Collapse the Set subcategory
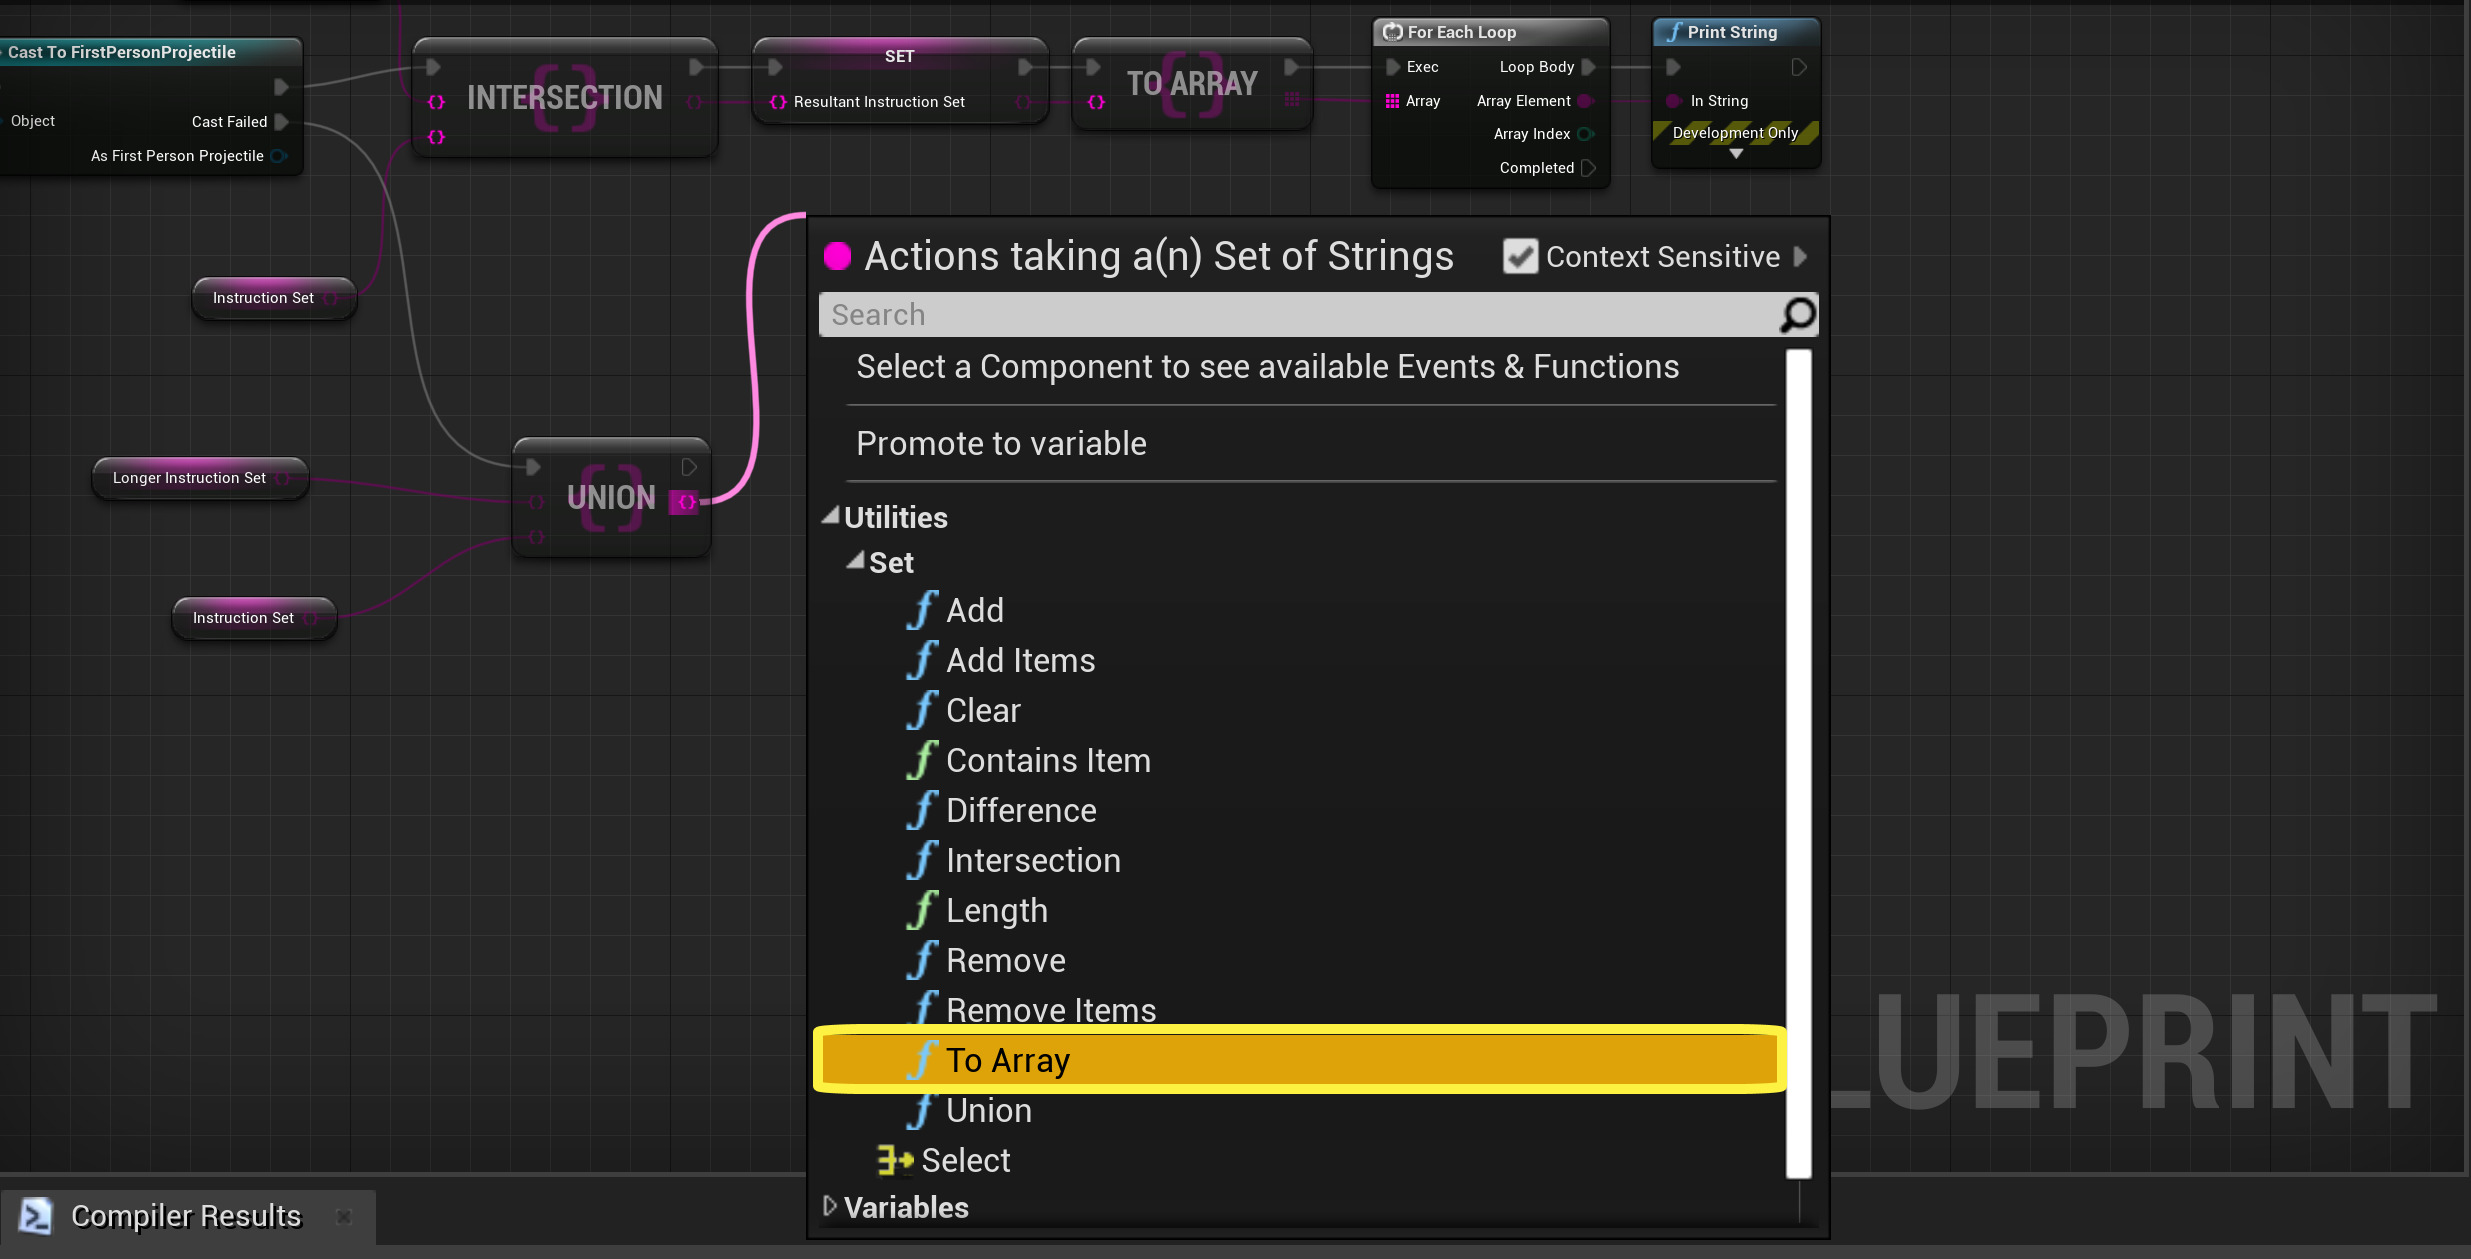 (x=855, y=561)
